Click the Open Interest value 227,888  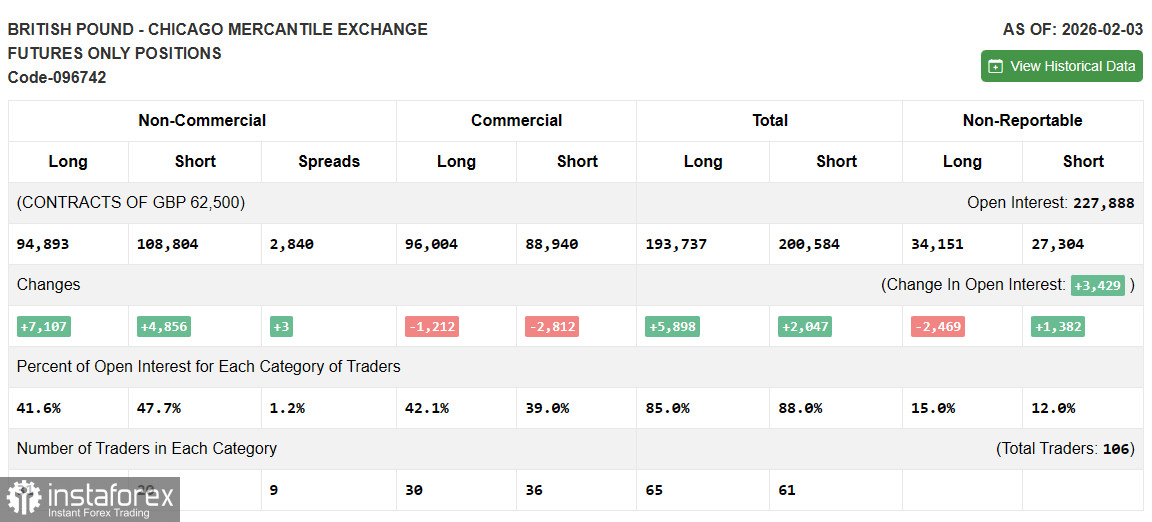point(1103,203)
